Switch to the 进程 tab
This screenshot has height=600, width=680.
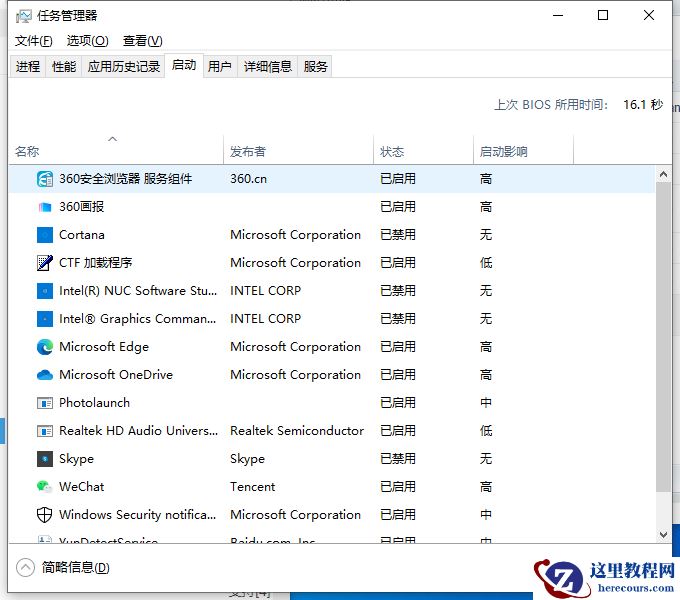(28, 67)
